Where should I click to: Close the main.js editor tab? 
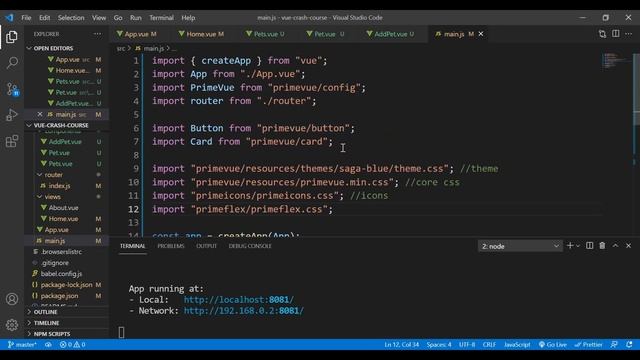tap(481, 34)
